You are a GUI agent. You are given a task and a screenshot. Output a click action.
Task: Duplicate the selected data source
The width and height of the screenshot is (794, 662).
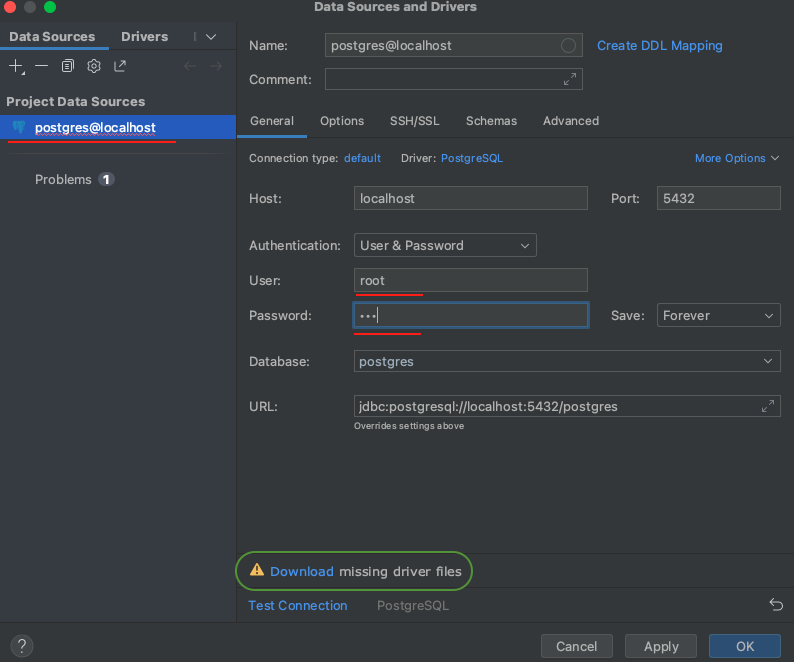pos(67,66)
